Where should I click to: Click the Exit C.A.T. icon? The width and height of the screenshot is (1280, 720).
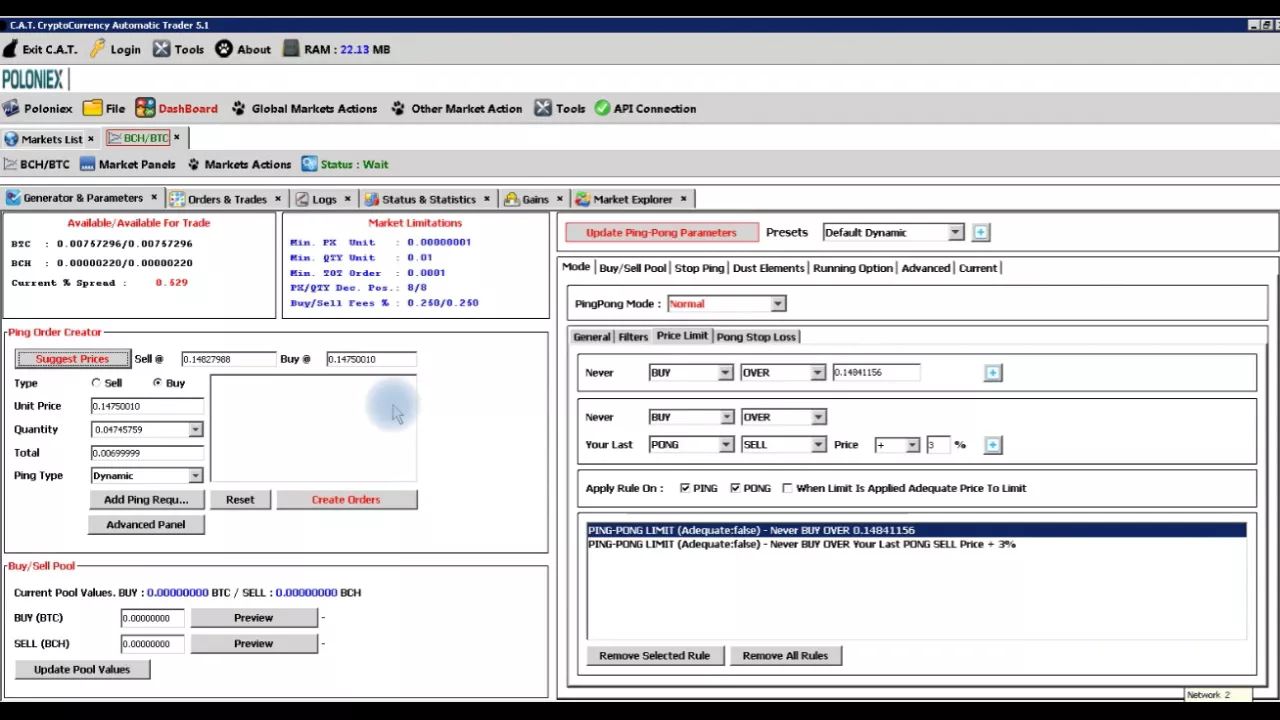(10, 49)
